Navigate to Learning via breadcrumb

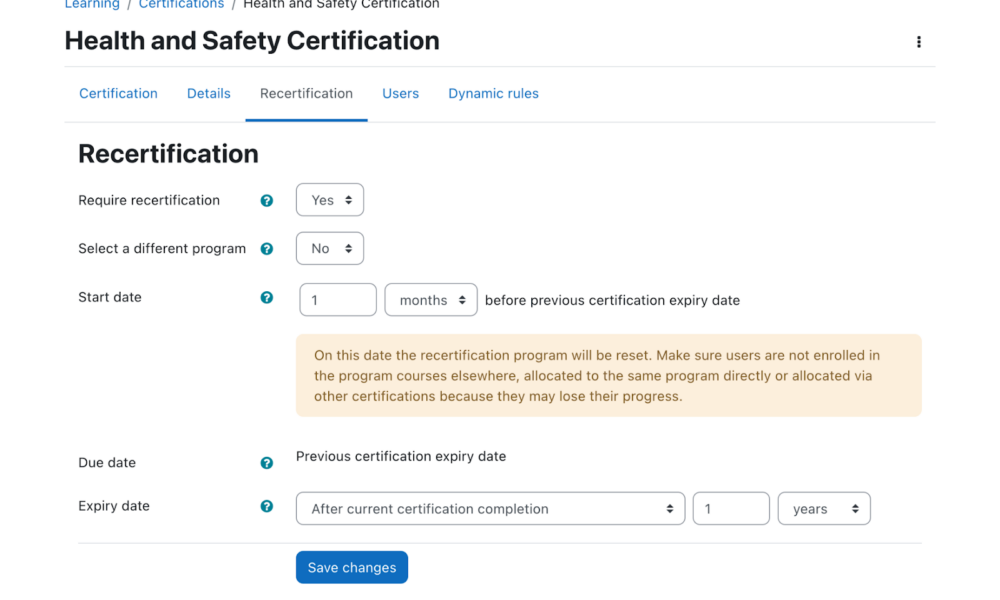pos(91,5)
